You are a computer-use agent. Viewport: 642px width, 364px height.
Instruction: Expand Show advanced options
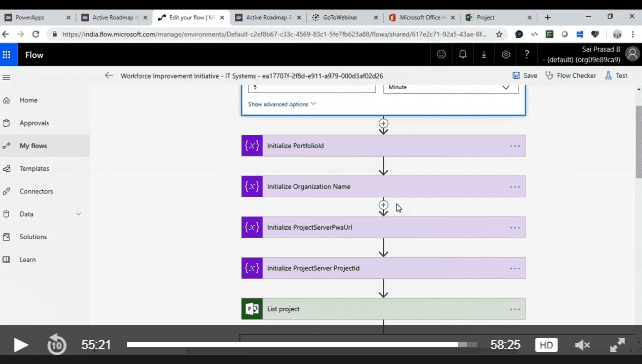(x=282, y=104)
